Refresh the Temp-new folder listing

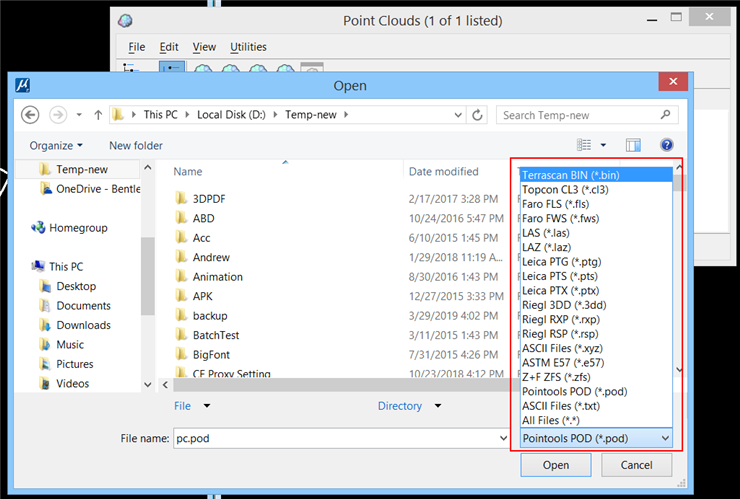click(478, 115)
